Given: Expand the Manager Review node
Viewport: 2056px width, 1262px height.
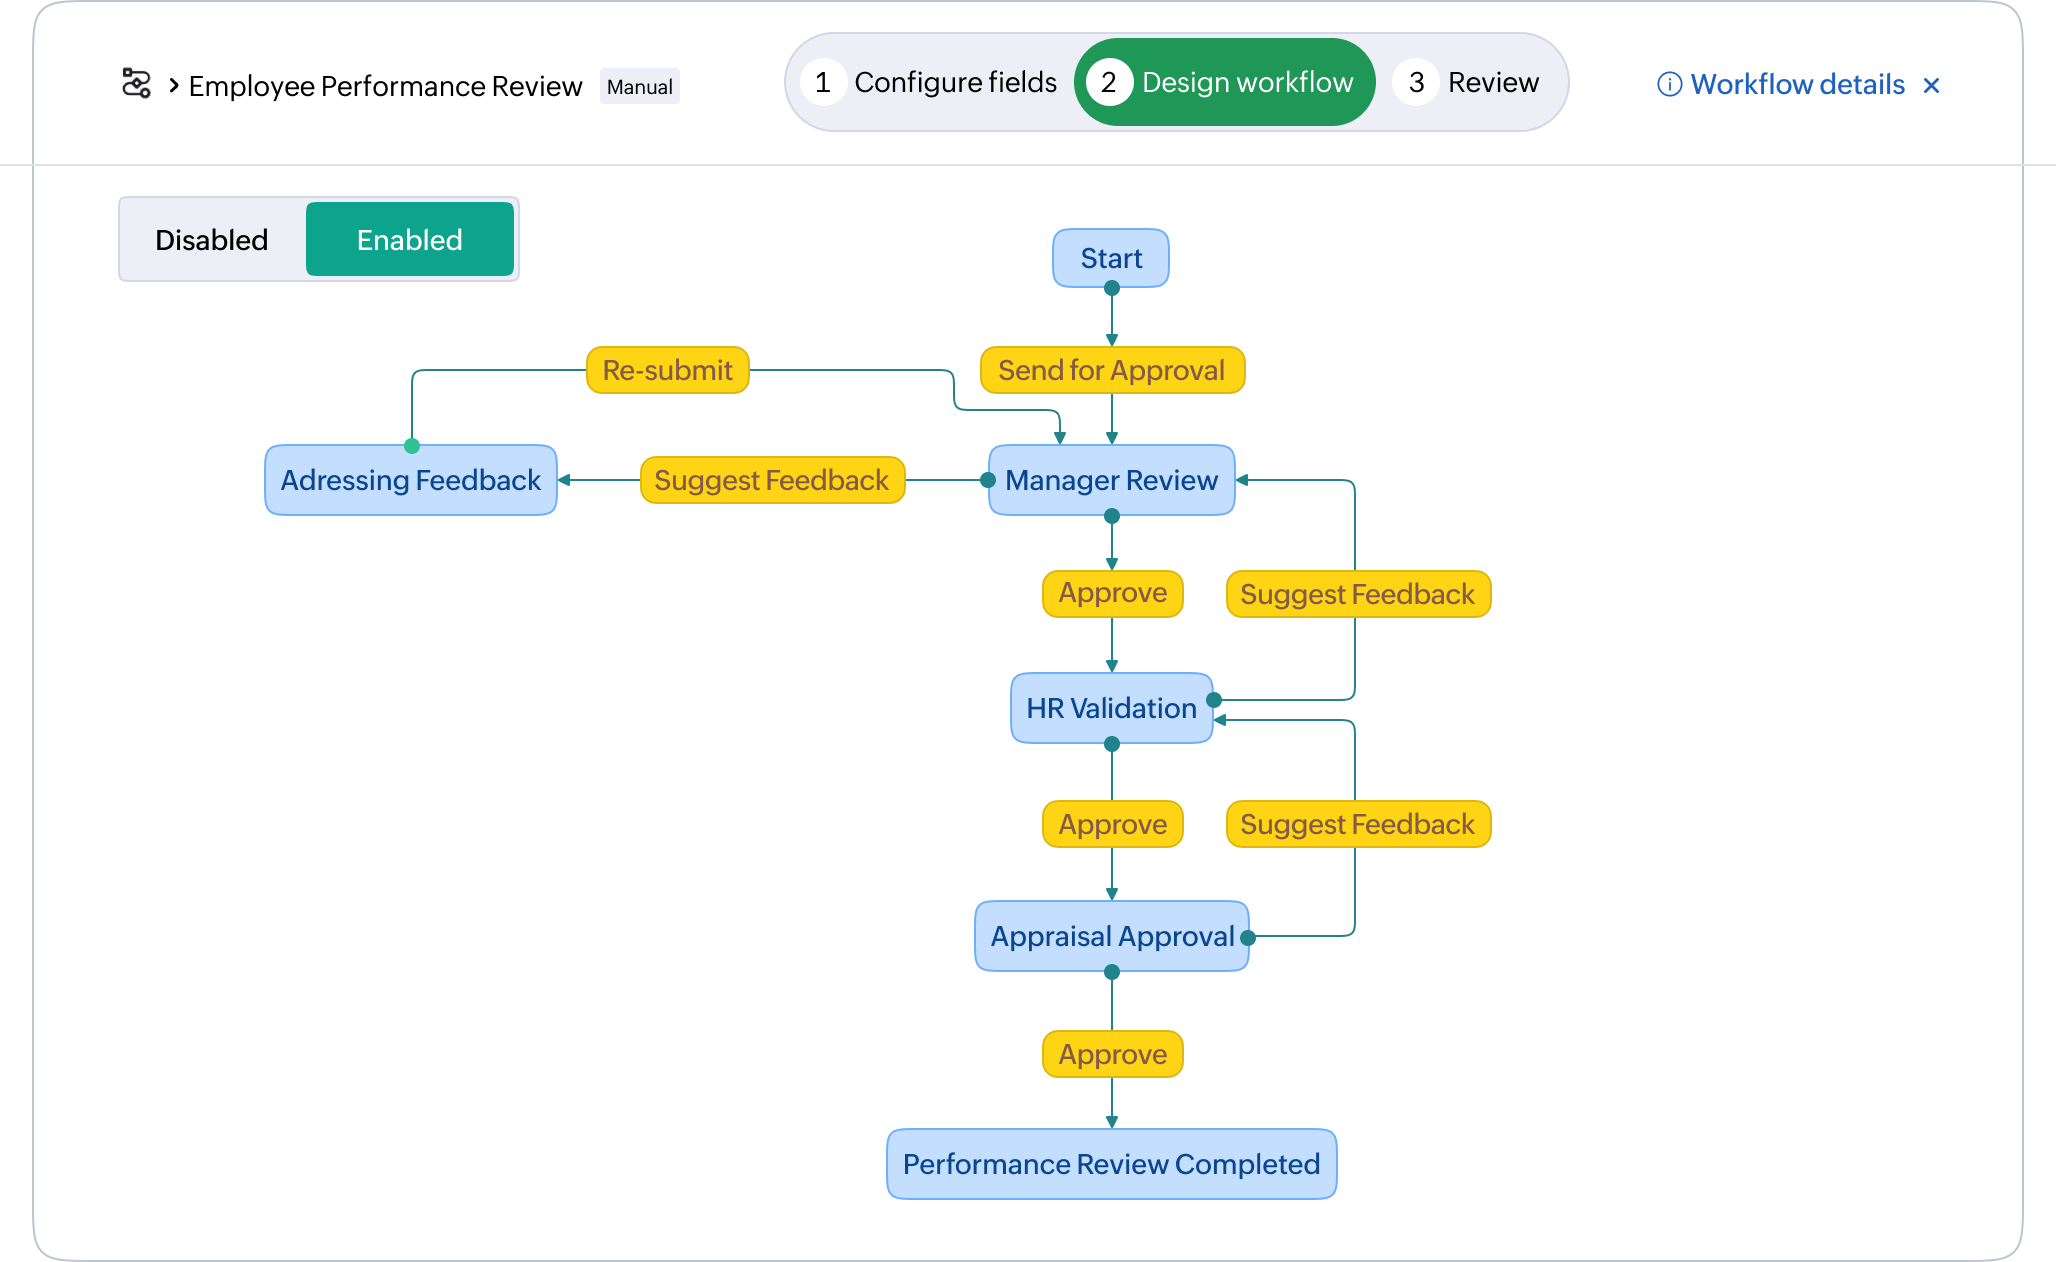Looking at the screenshot, I should (x=1111, y=480).
